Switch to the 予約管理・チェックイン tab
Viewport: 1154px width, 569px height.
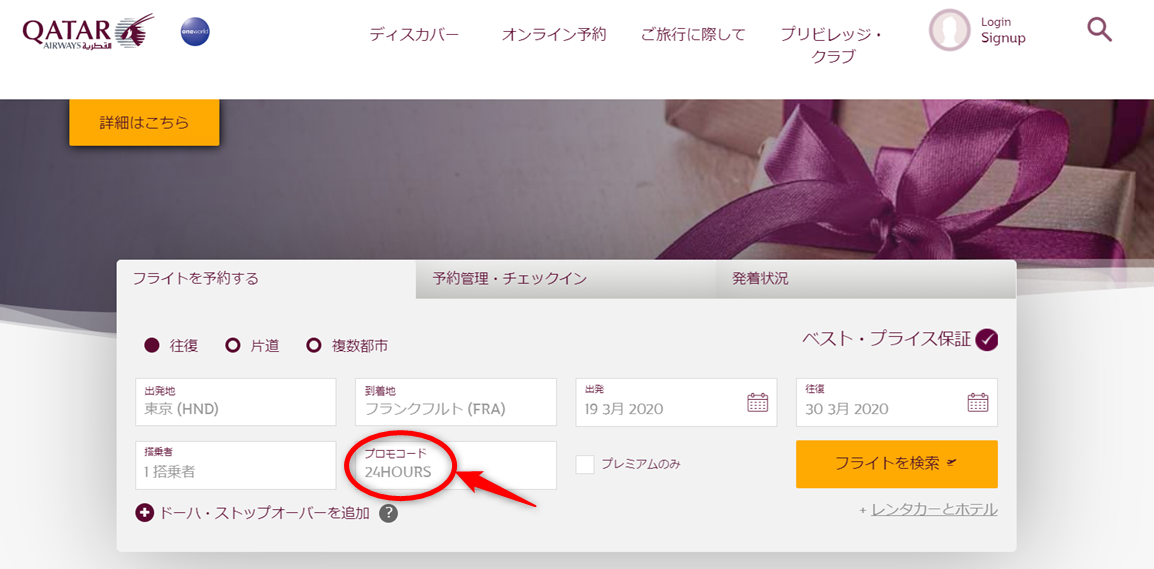565,279
